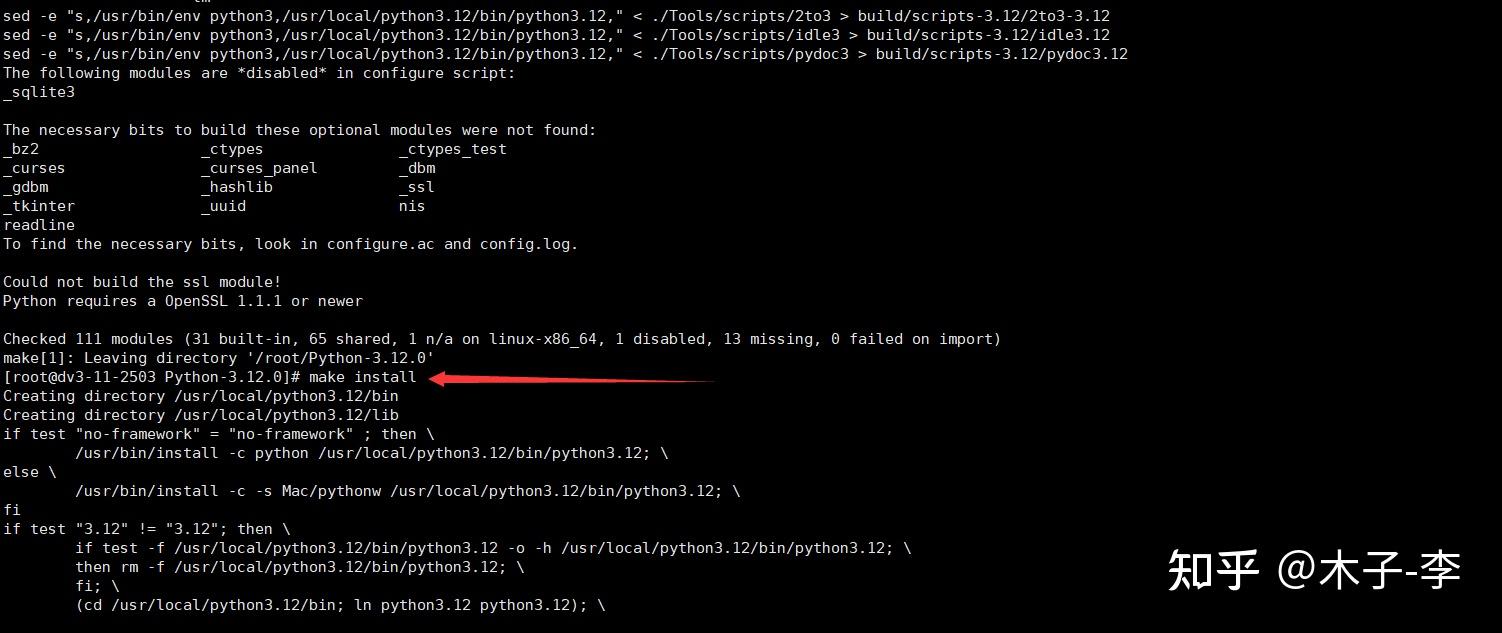Click the _sqlite3 disabled module line
Image resolution: width=1502 pixels, height=633 pixels.
pyautogui.click(x=39, y=92)
